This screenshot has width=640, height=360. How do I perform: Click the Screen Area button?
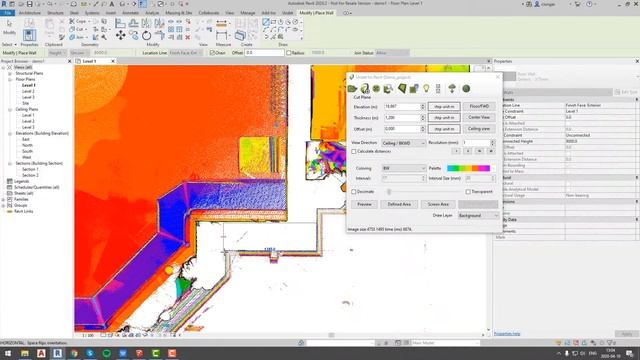point(438,204)
